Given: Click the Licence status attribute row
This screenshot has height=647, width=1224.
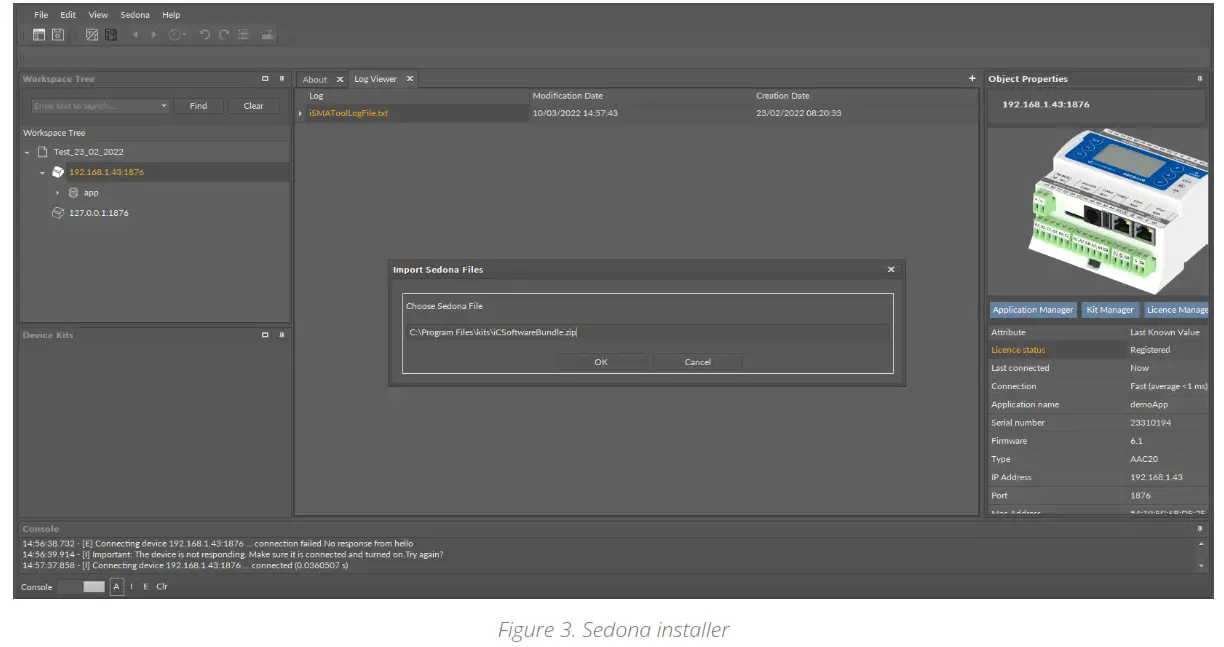Looking at the screenshot, I should click(1098, 350).
